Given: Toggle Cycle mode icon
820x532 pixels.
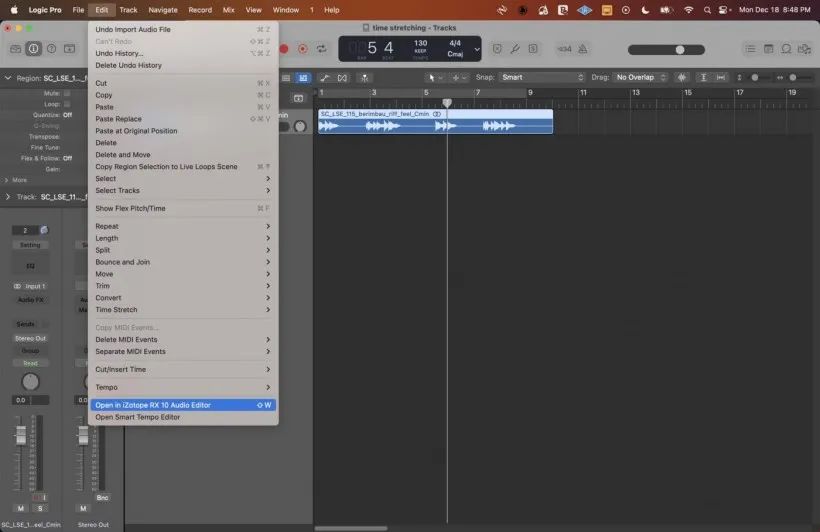Looking at the screenshot, I should 321,49.
